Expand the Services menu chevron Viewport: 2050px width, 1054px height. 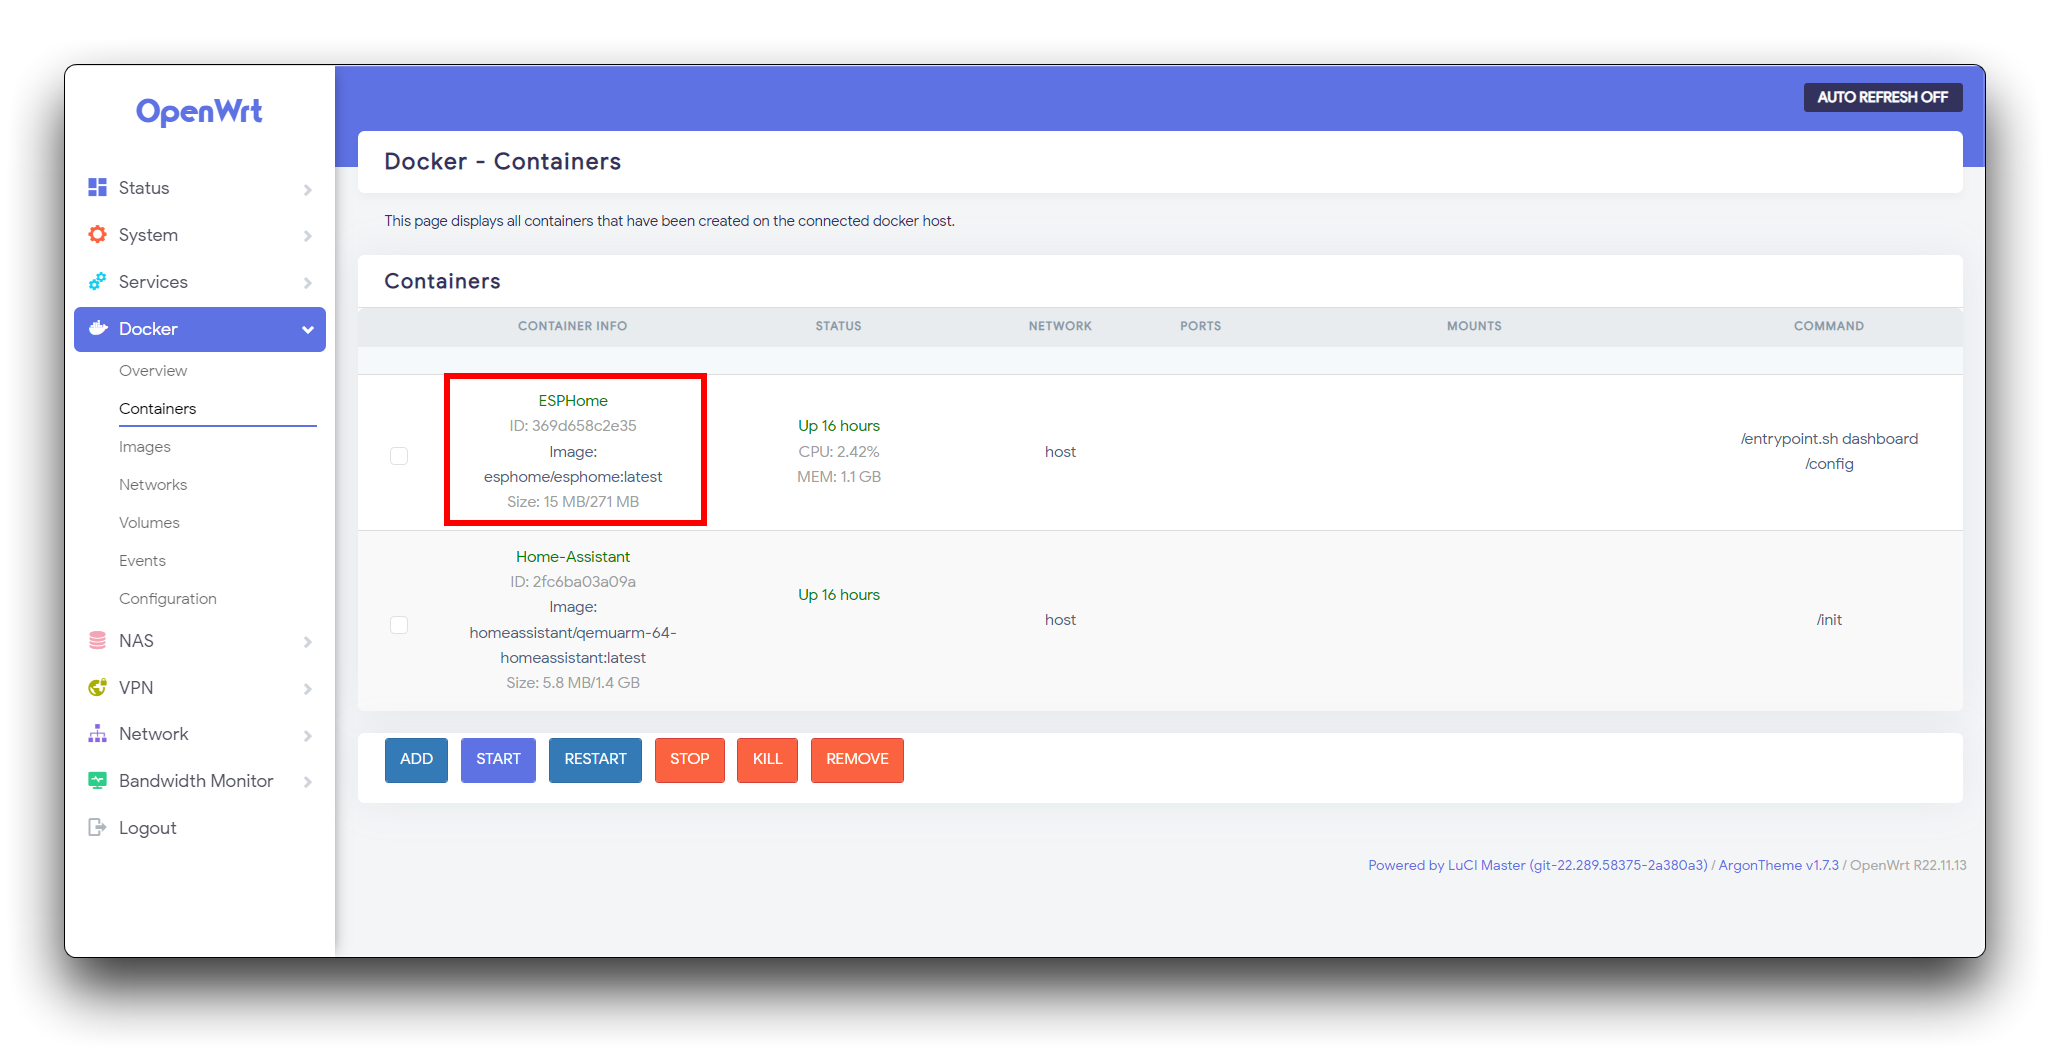coord(308,283)
